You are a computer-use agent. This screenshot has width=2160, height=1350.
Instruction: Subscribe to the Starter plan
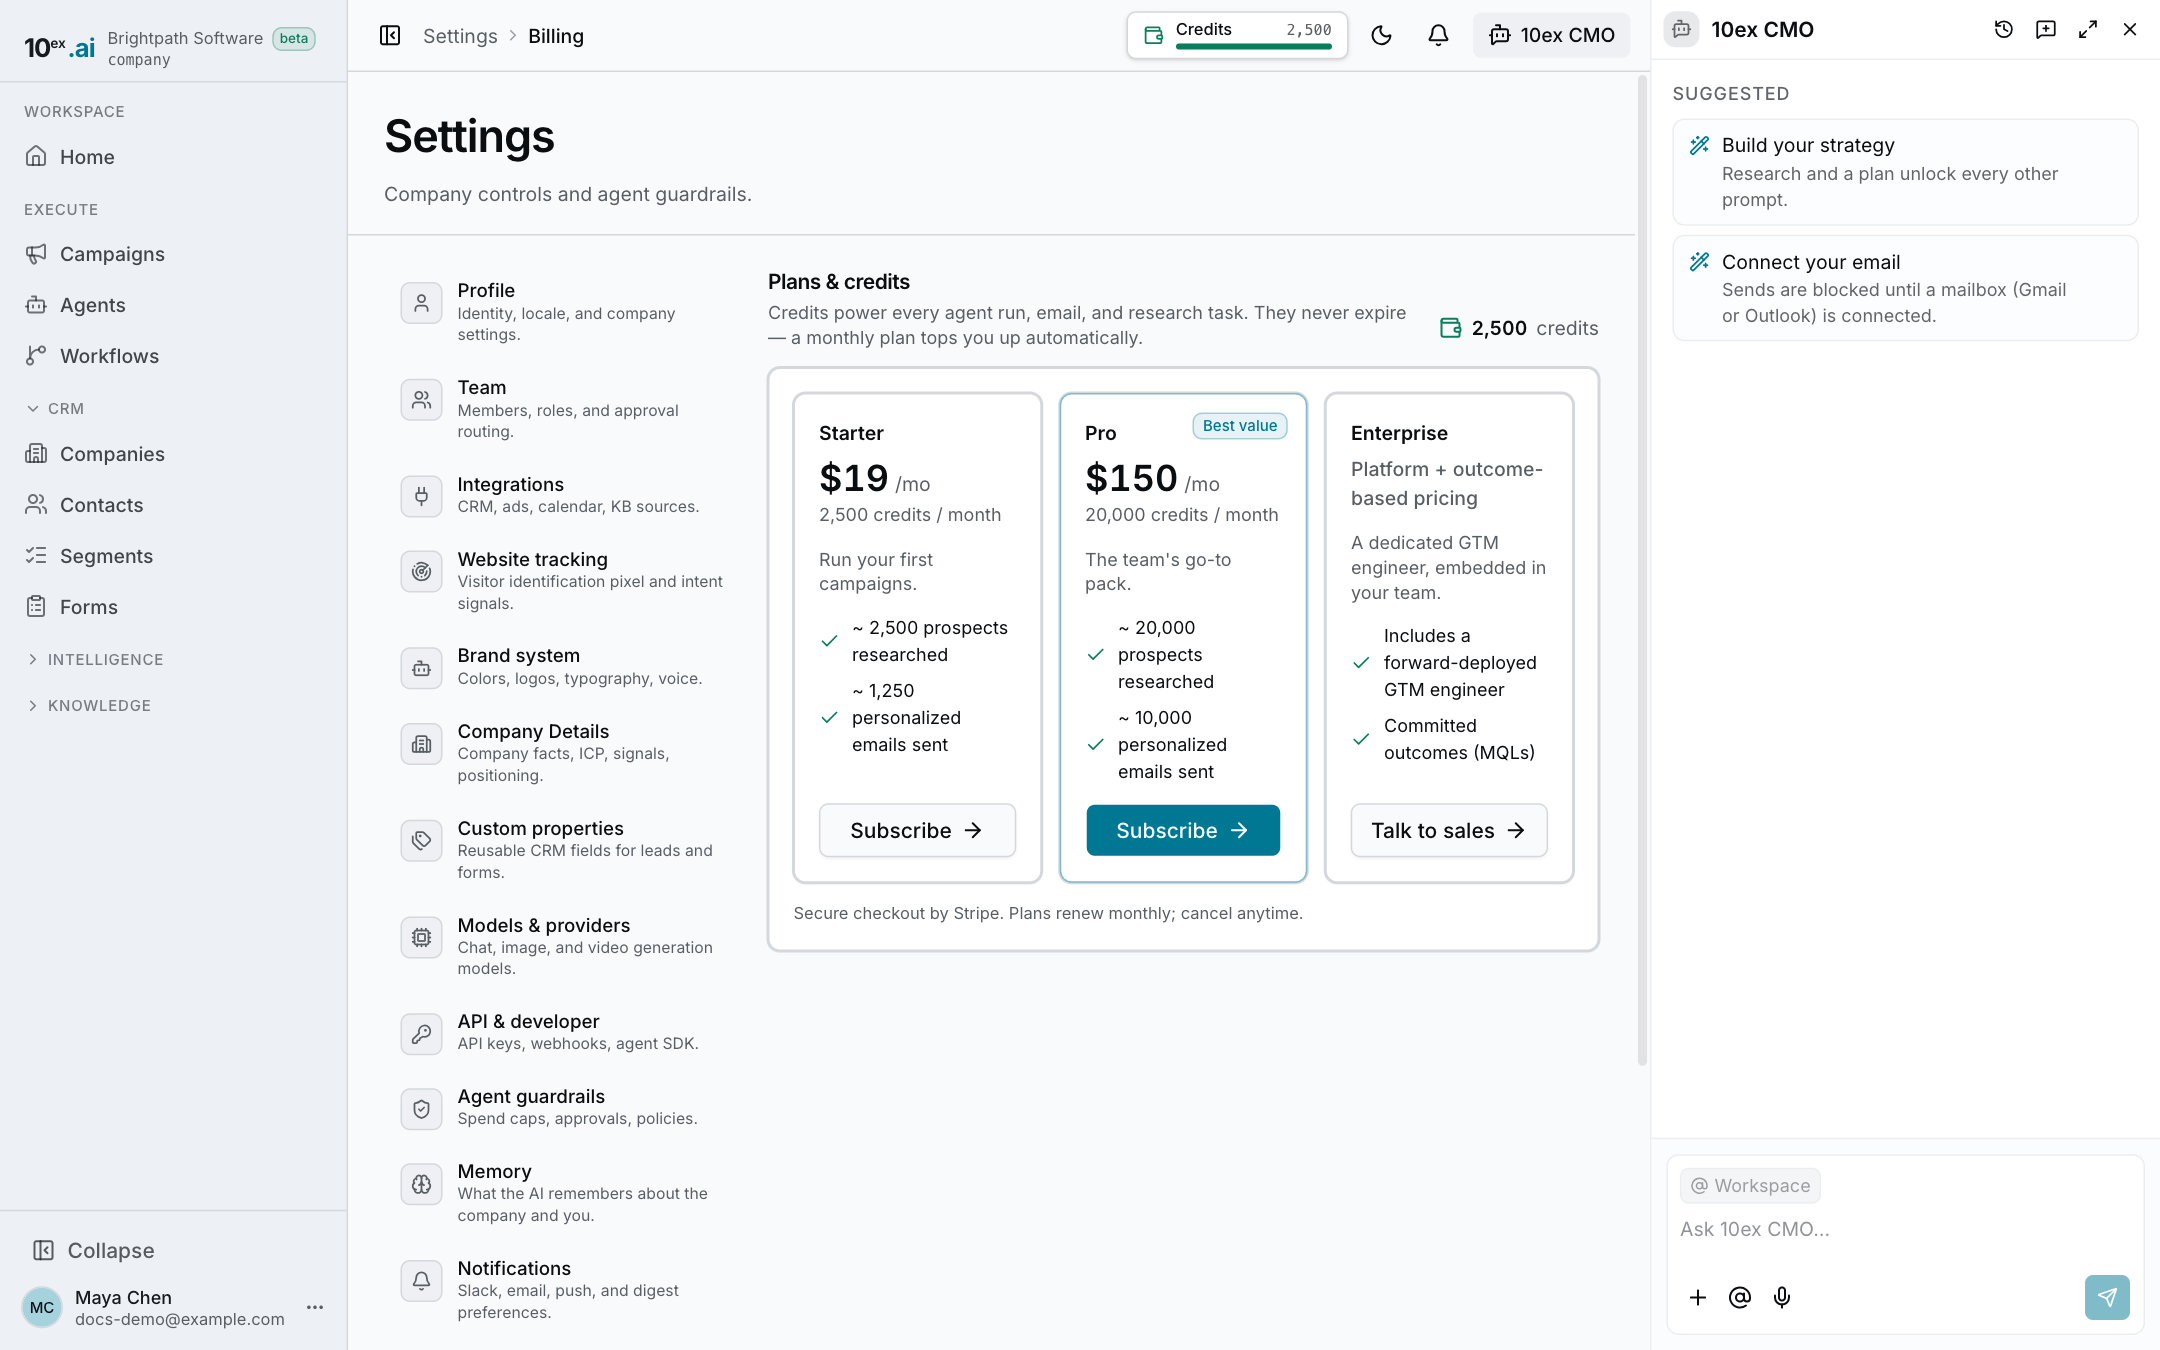(x=917, y=830)
